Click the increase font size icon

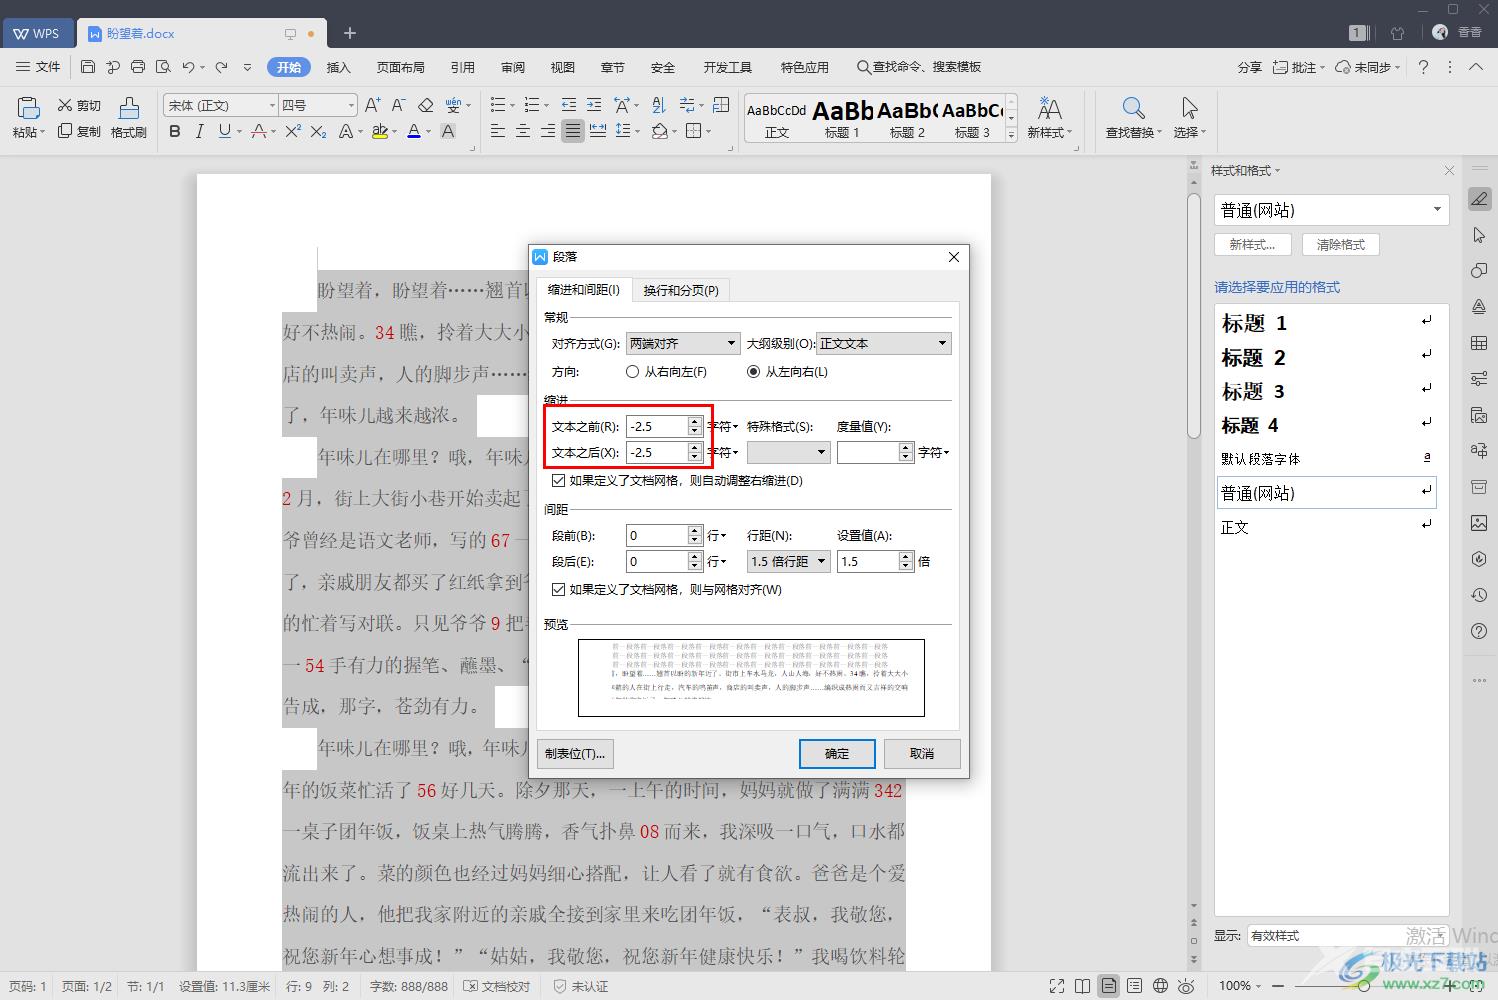point(372,105)
